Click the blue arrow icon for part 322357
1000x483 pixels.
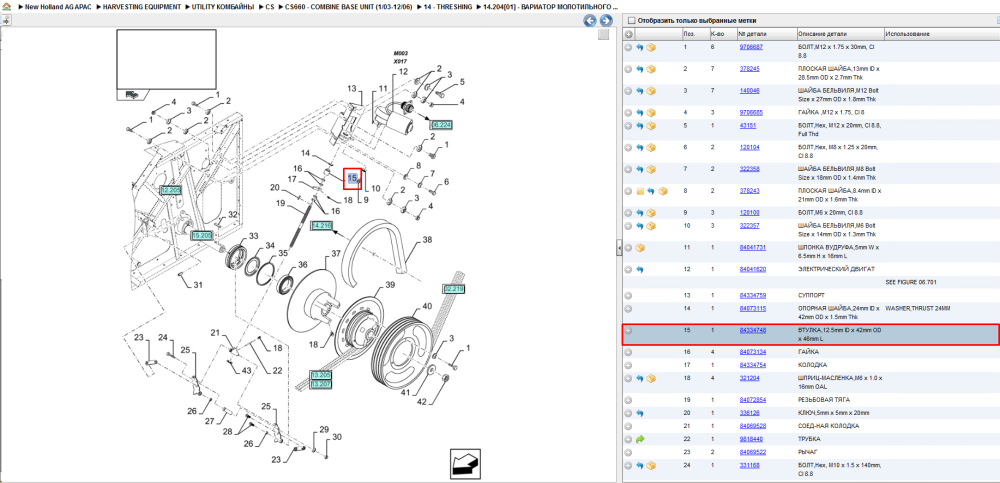pyautogui.click(x=640, y=226)
